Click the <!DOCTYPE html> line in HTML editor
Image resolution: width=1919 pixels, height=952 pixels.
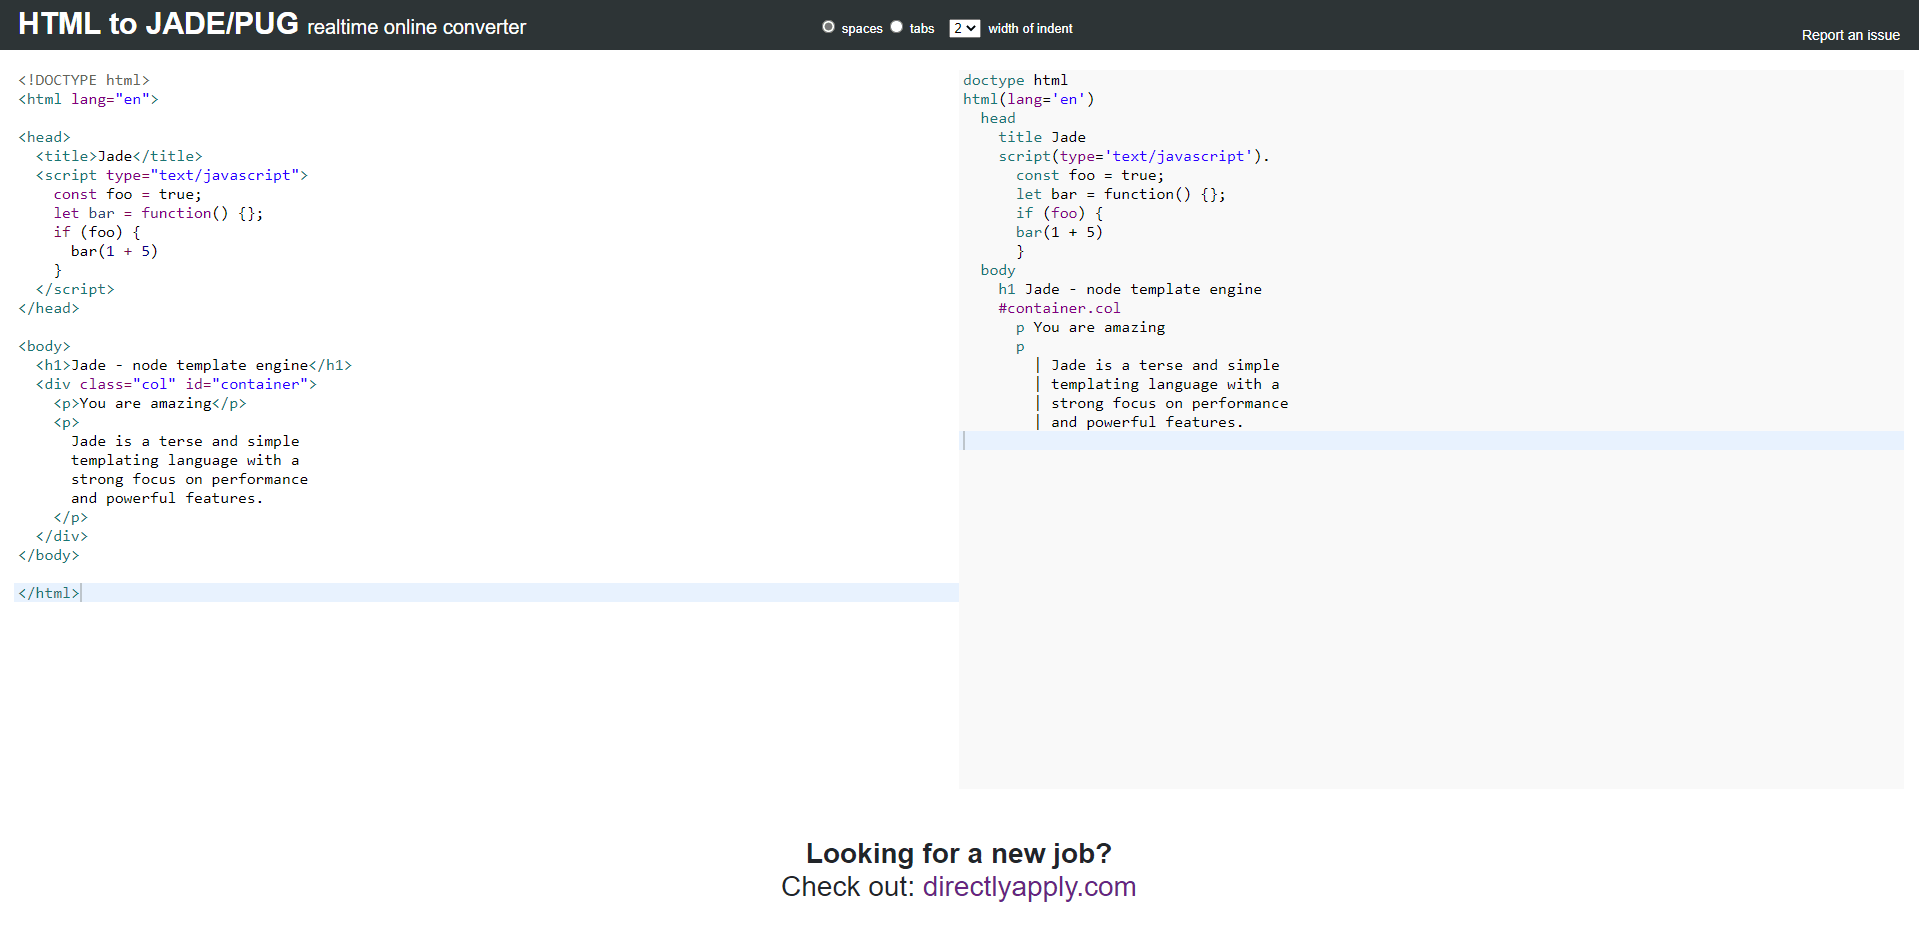pos(84,80)
